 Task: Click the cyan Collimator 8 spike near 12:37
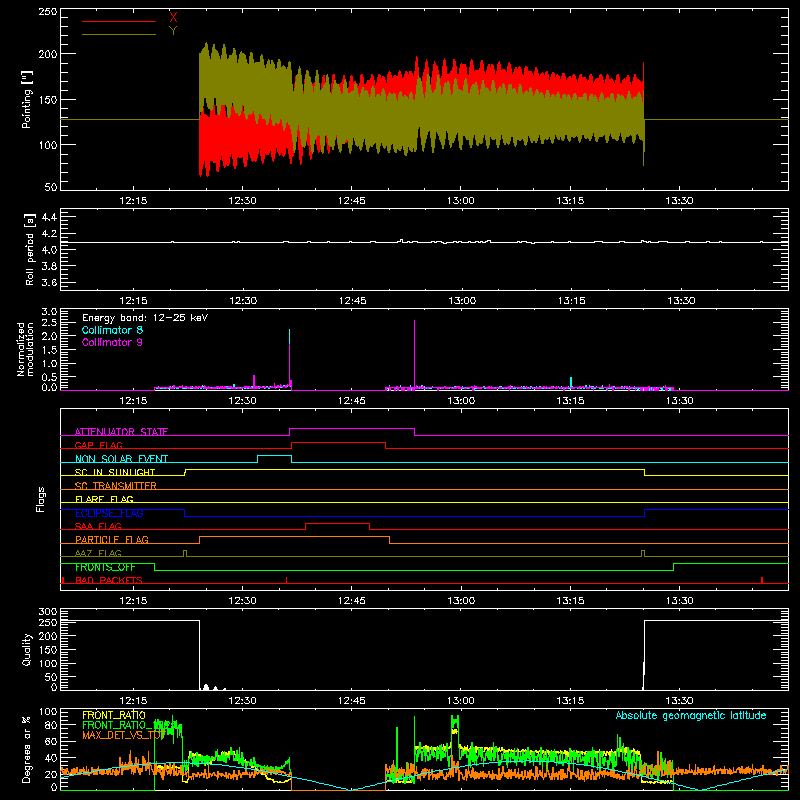point(290,337)
